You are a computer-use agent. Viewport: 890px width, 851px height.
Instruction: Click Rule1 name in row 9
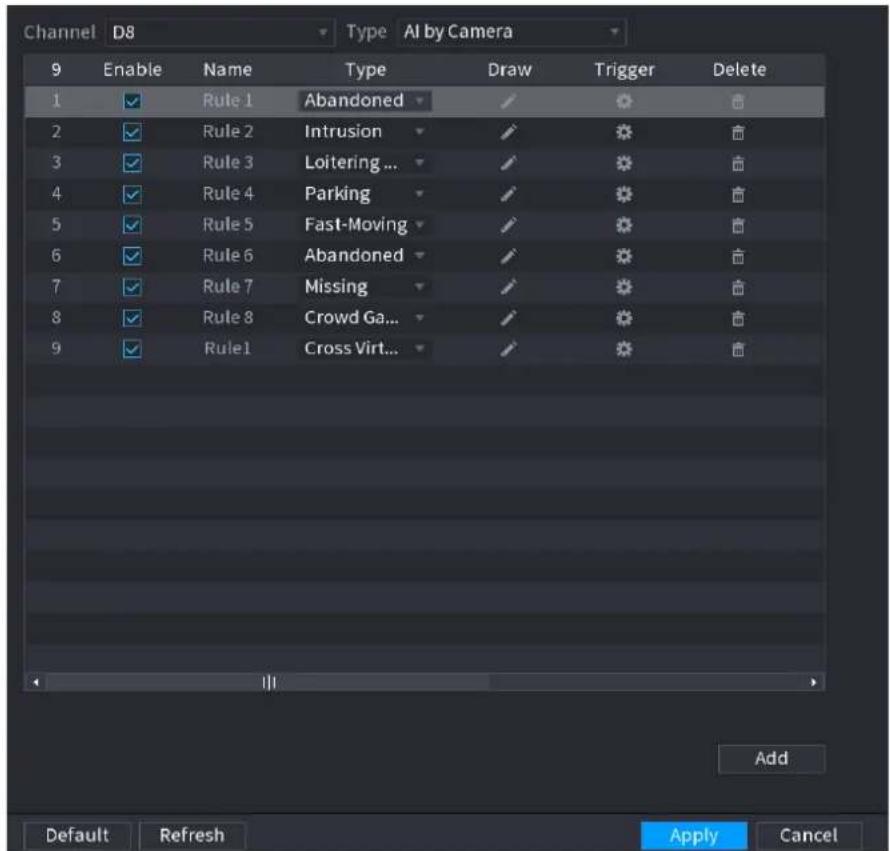click(x=228, y=349)
